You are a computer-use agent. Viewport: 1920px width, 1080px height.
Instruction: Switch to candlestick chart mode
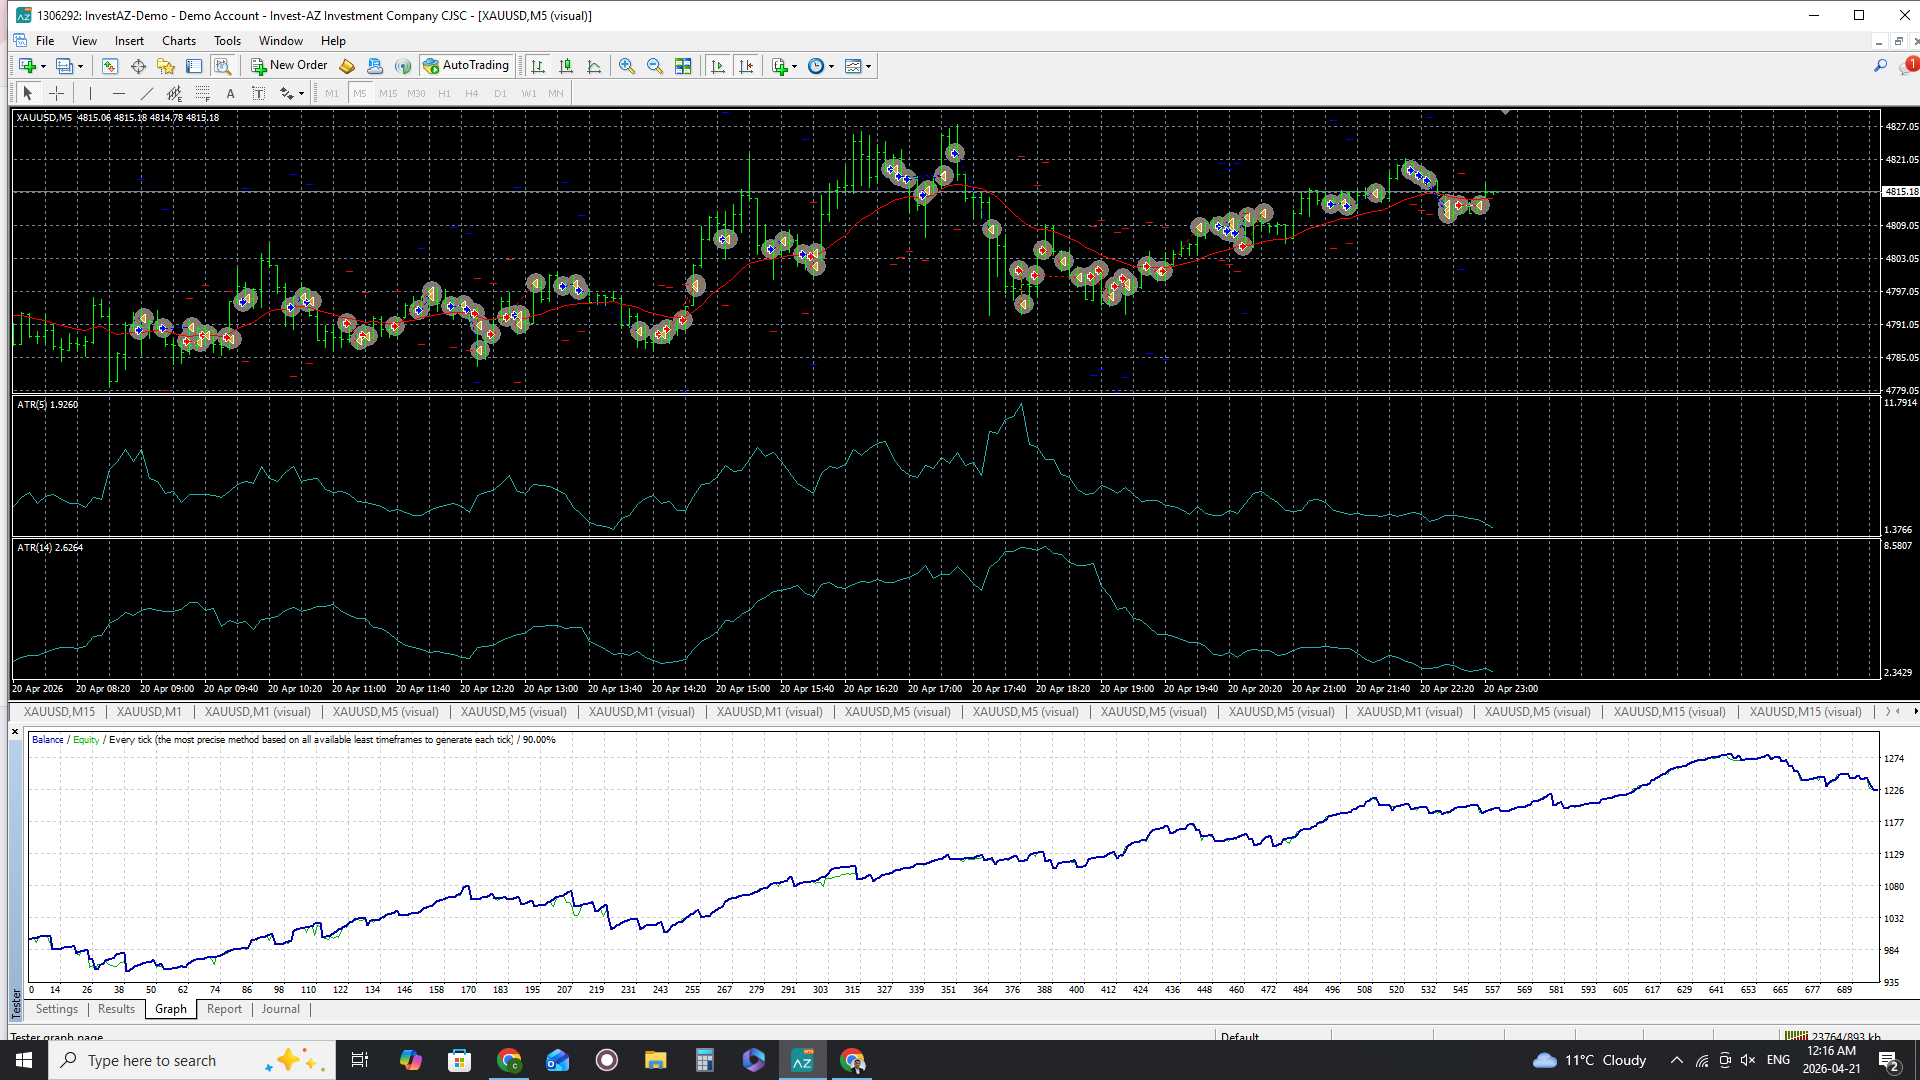(566, 66)
